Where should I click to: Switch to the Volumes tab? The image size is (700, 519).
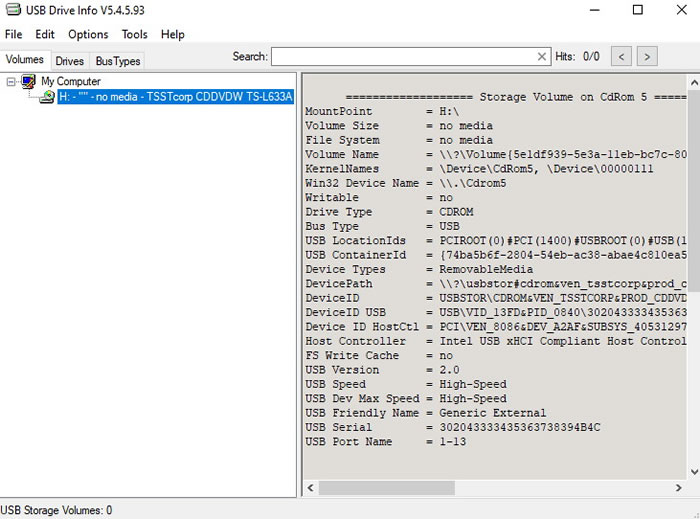[25, 61]
